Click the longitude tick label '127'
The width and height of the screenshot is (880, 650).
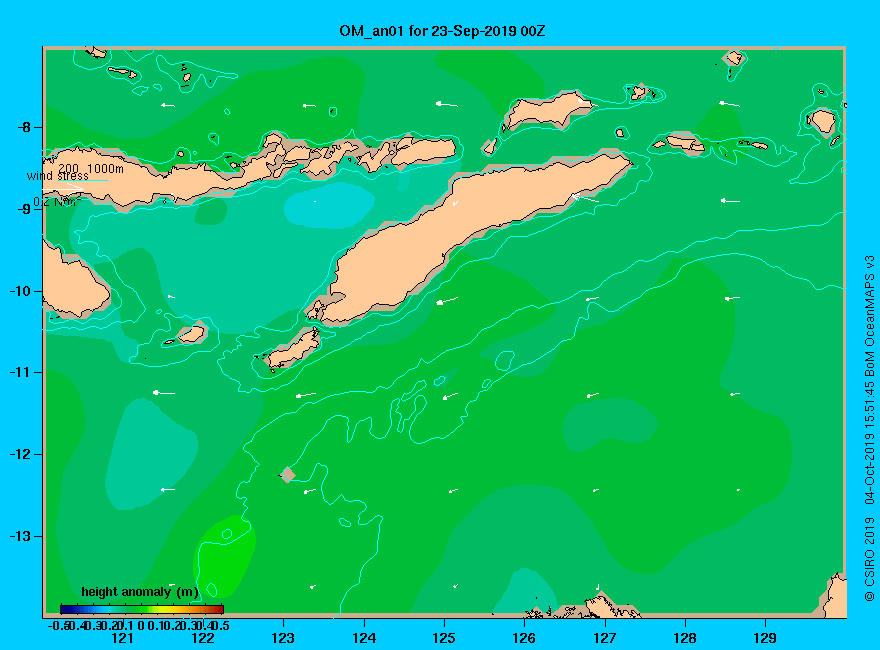[604, 638]
